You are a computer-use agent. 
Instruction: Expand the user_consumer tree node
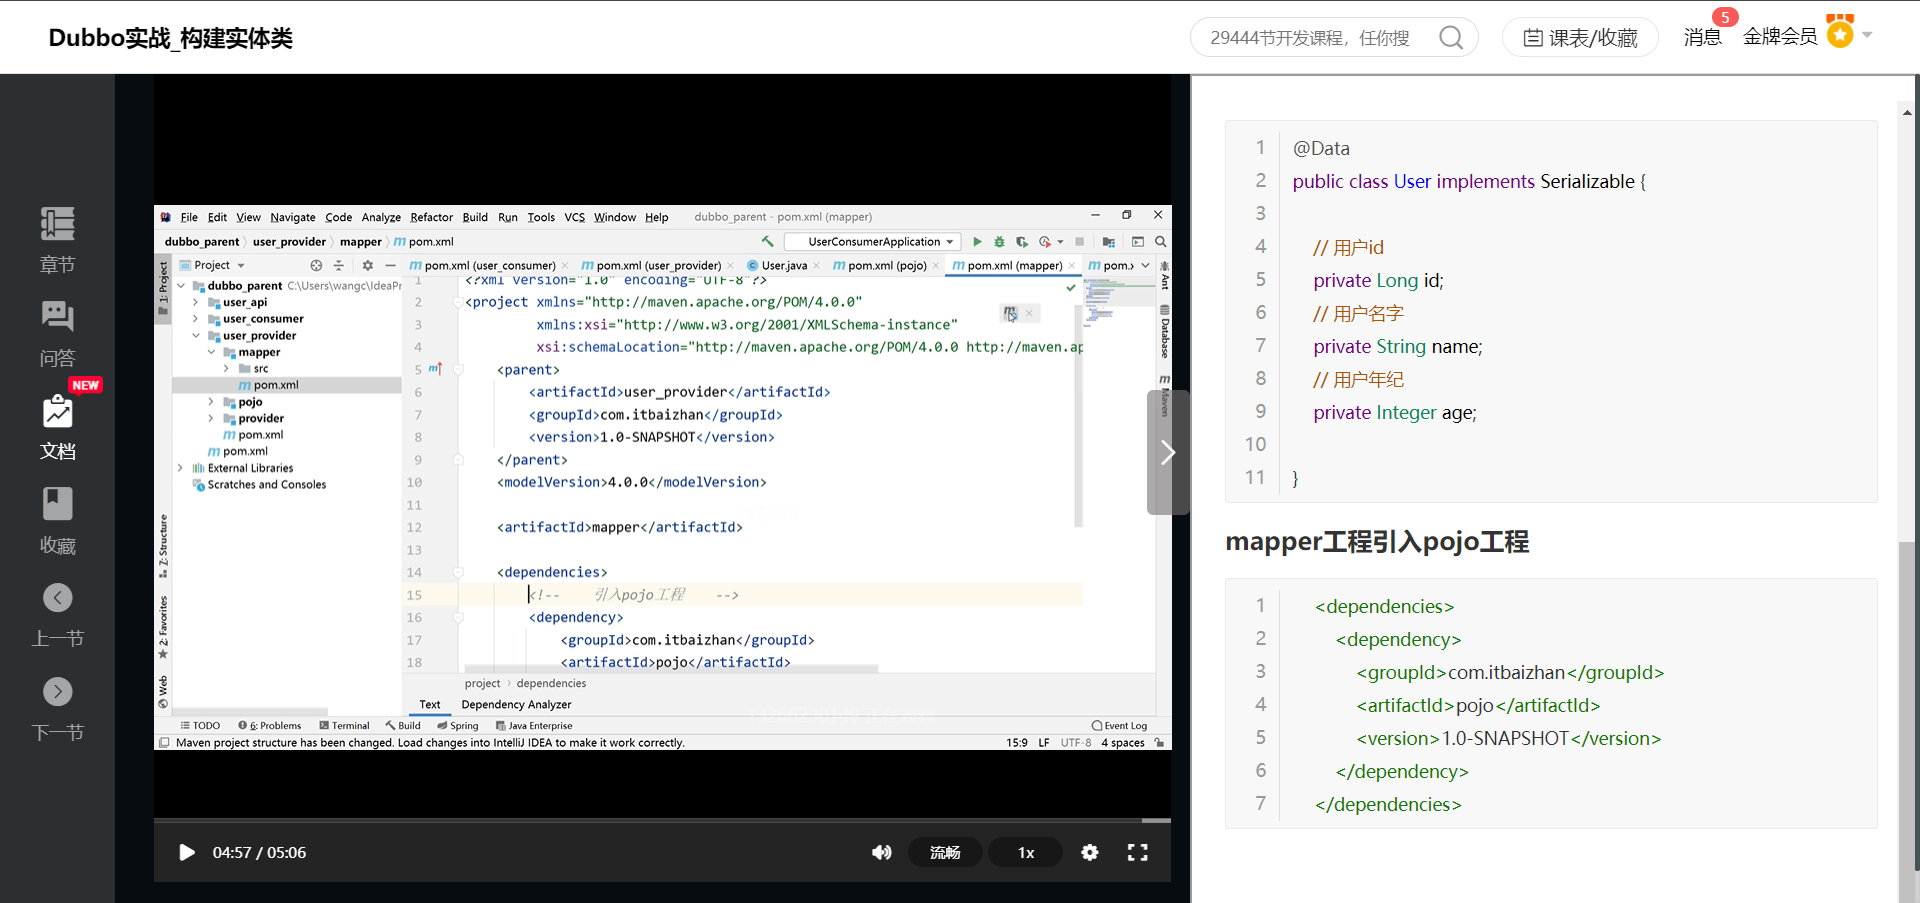(196, 319)
